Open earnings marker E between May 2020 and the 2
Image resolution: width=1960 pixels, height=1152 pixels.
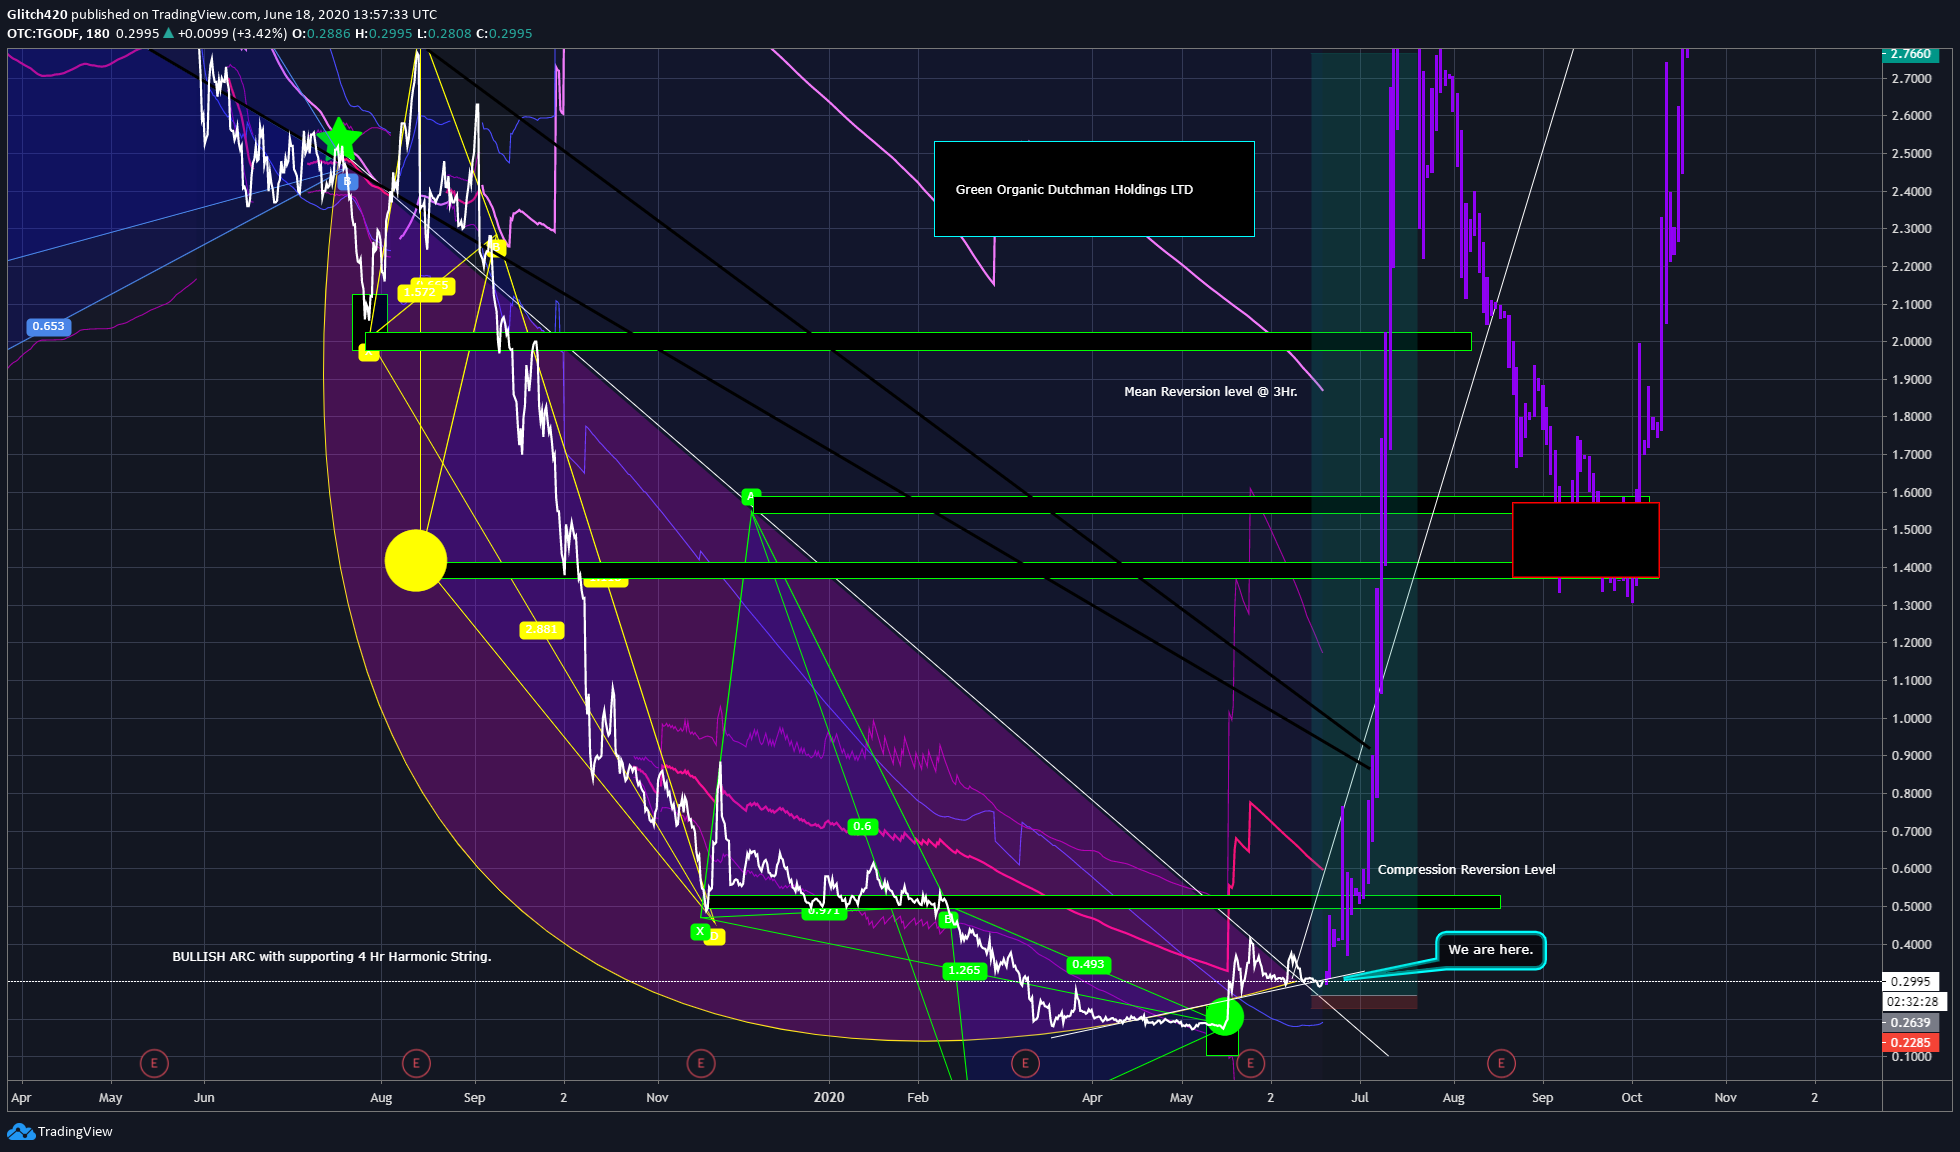1250,1063
